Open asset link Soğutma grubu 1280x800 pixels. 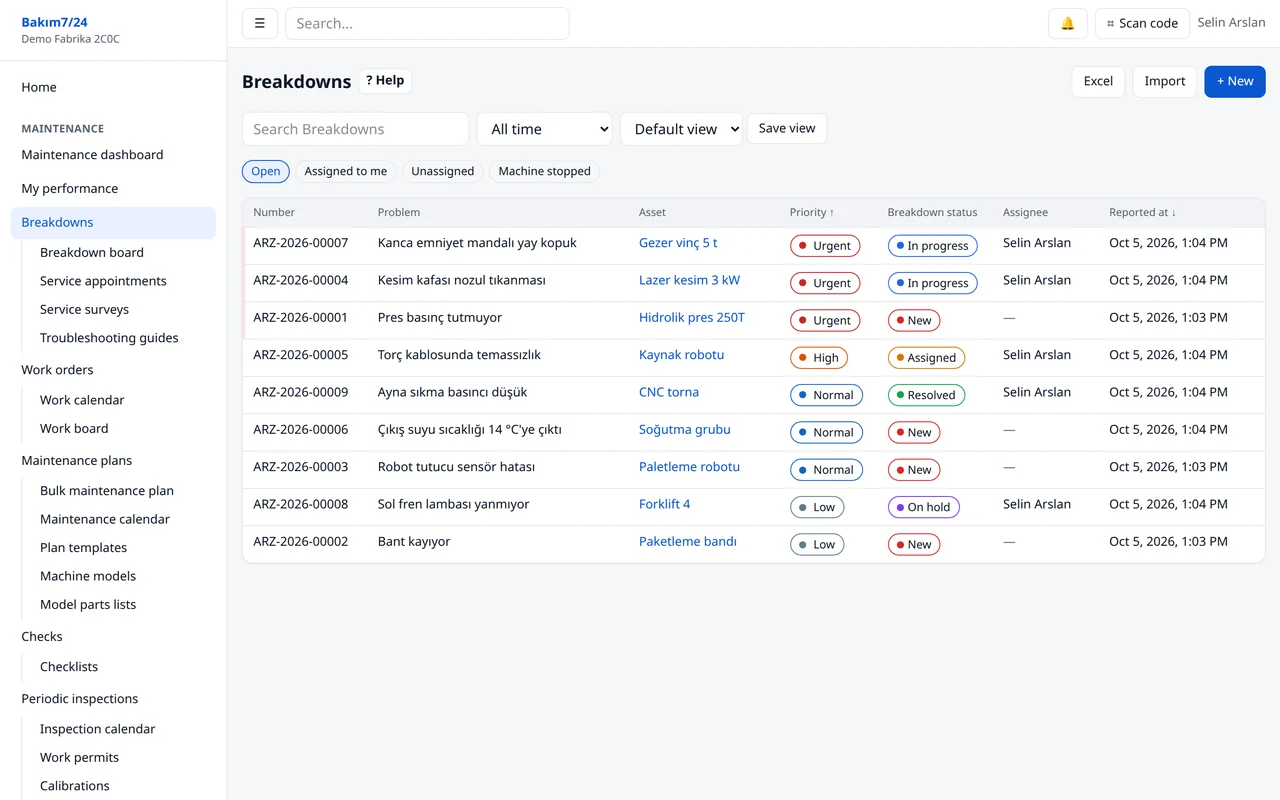tap(685, 429)
